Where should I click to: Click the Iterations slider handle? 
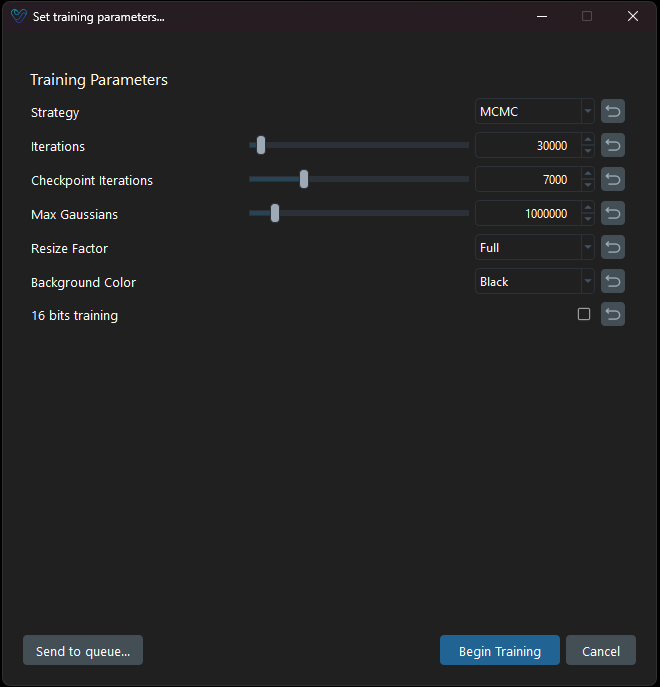pyautogui.click(x=261, y=146)
